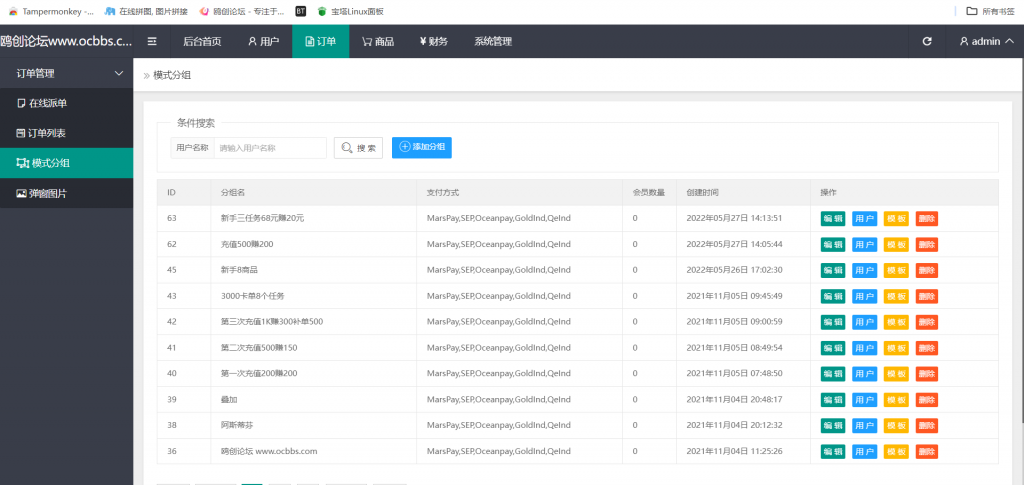Image resolution: width=1024 pixels, height=485 pixels.
Task: Open 用户 for group ID 43
Action: (x=865, y=296)
